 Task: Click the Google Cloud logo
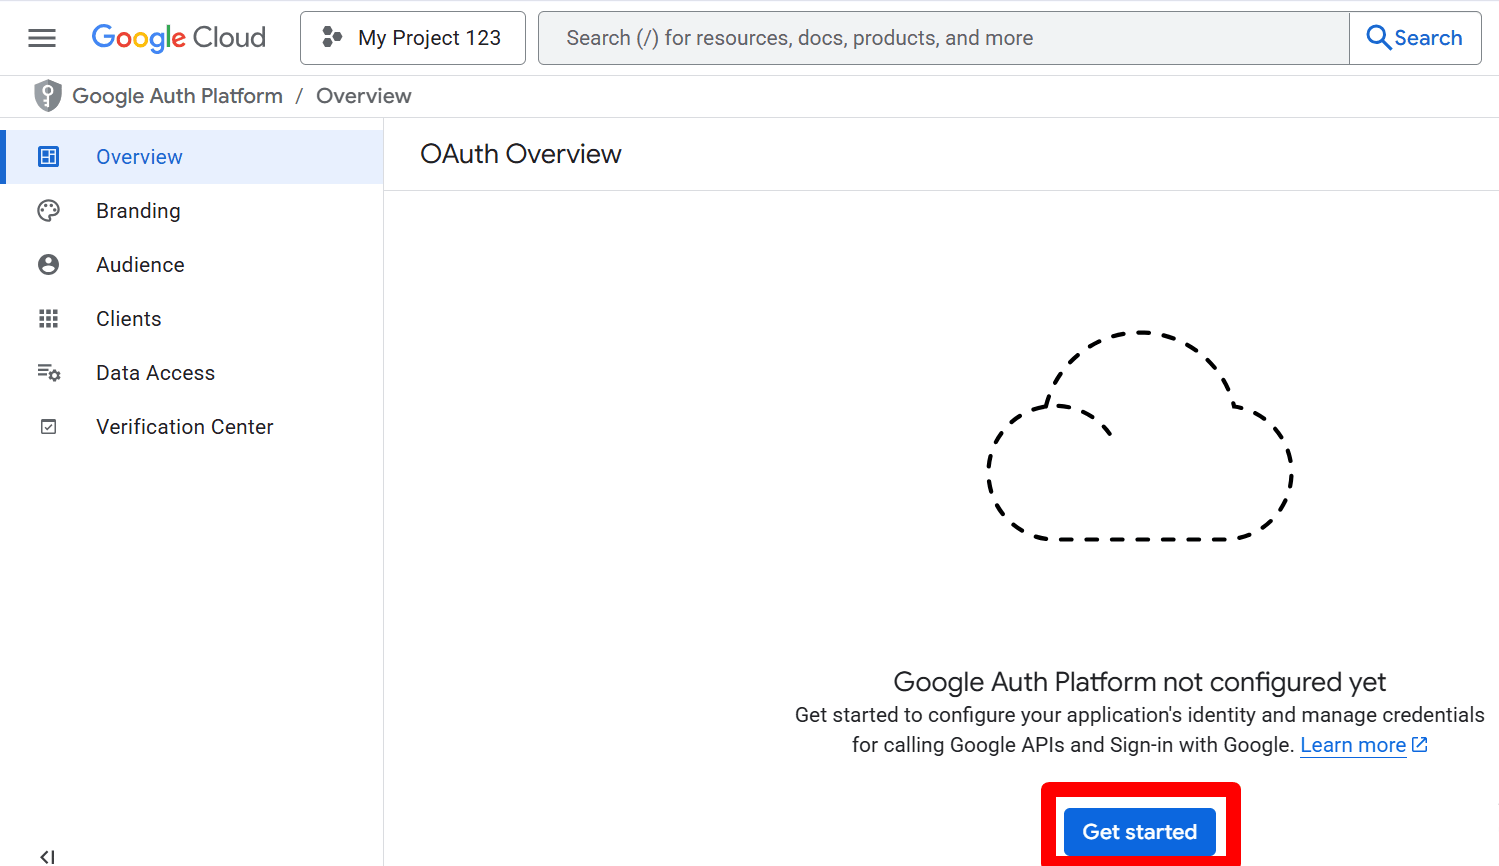tap(179, 38)
